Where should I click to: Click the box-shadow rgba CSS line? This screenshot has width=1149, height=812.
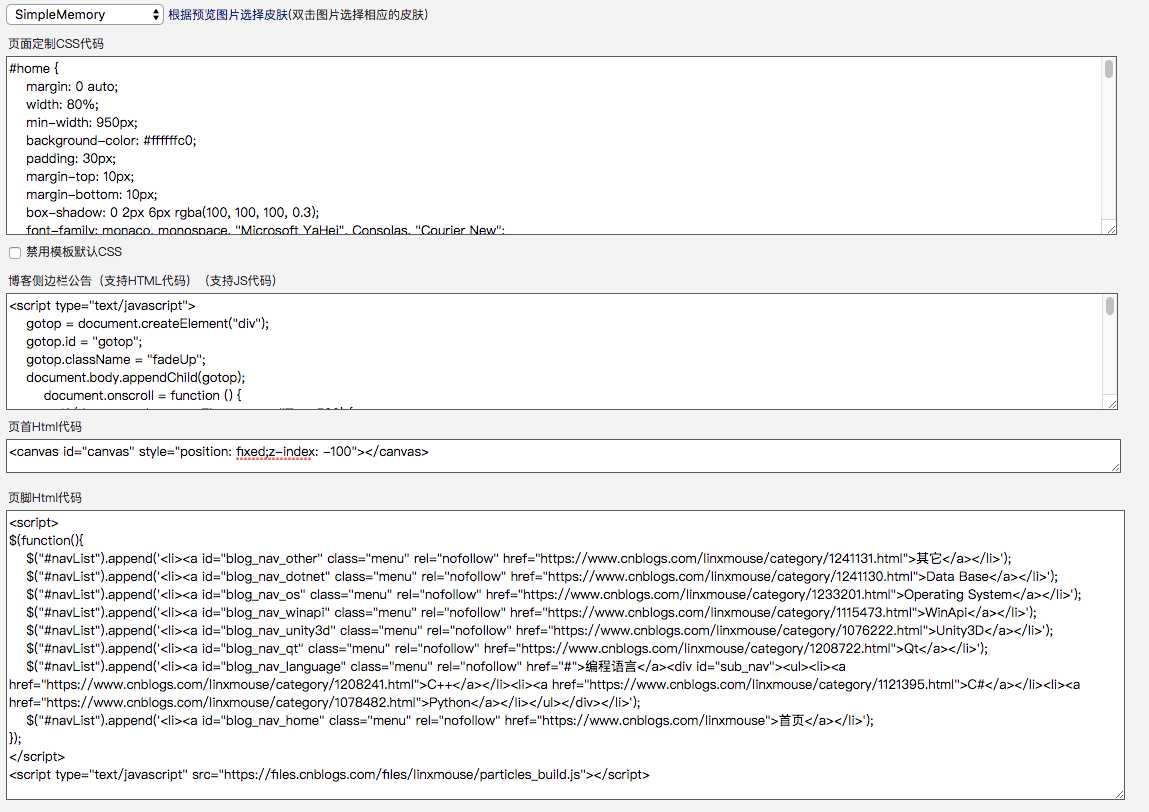click(172, 212)
